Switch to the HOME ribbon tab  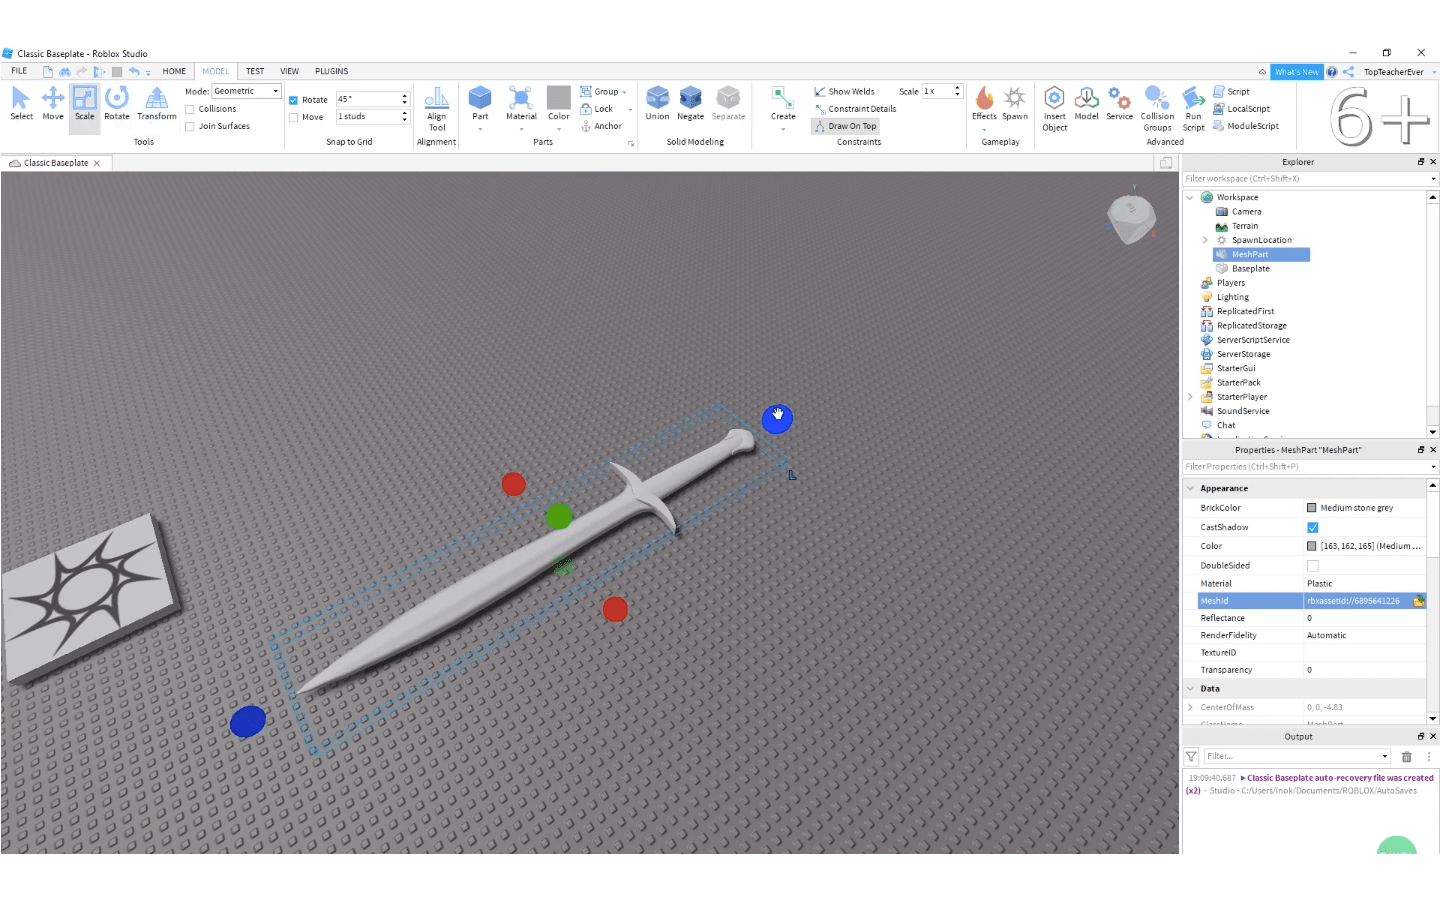pos(174,71)
